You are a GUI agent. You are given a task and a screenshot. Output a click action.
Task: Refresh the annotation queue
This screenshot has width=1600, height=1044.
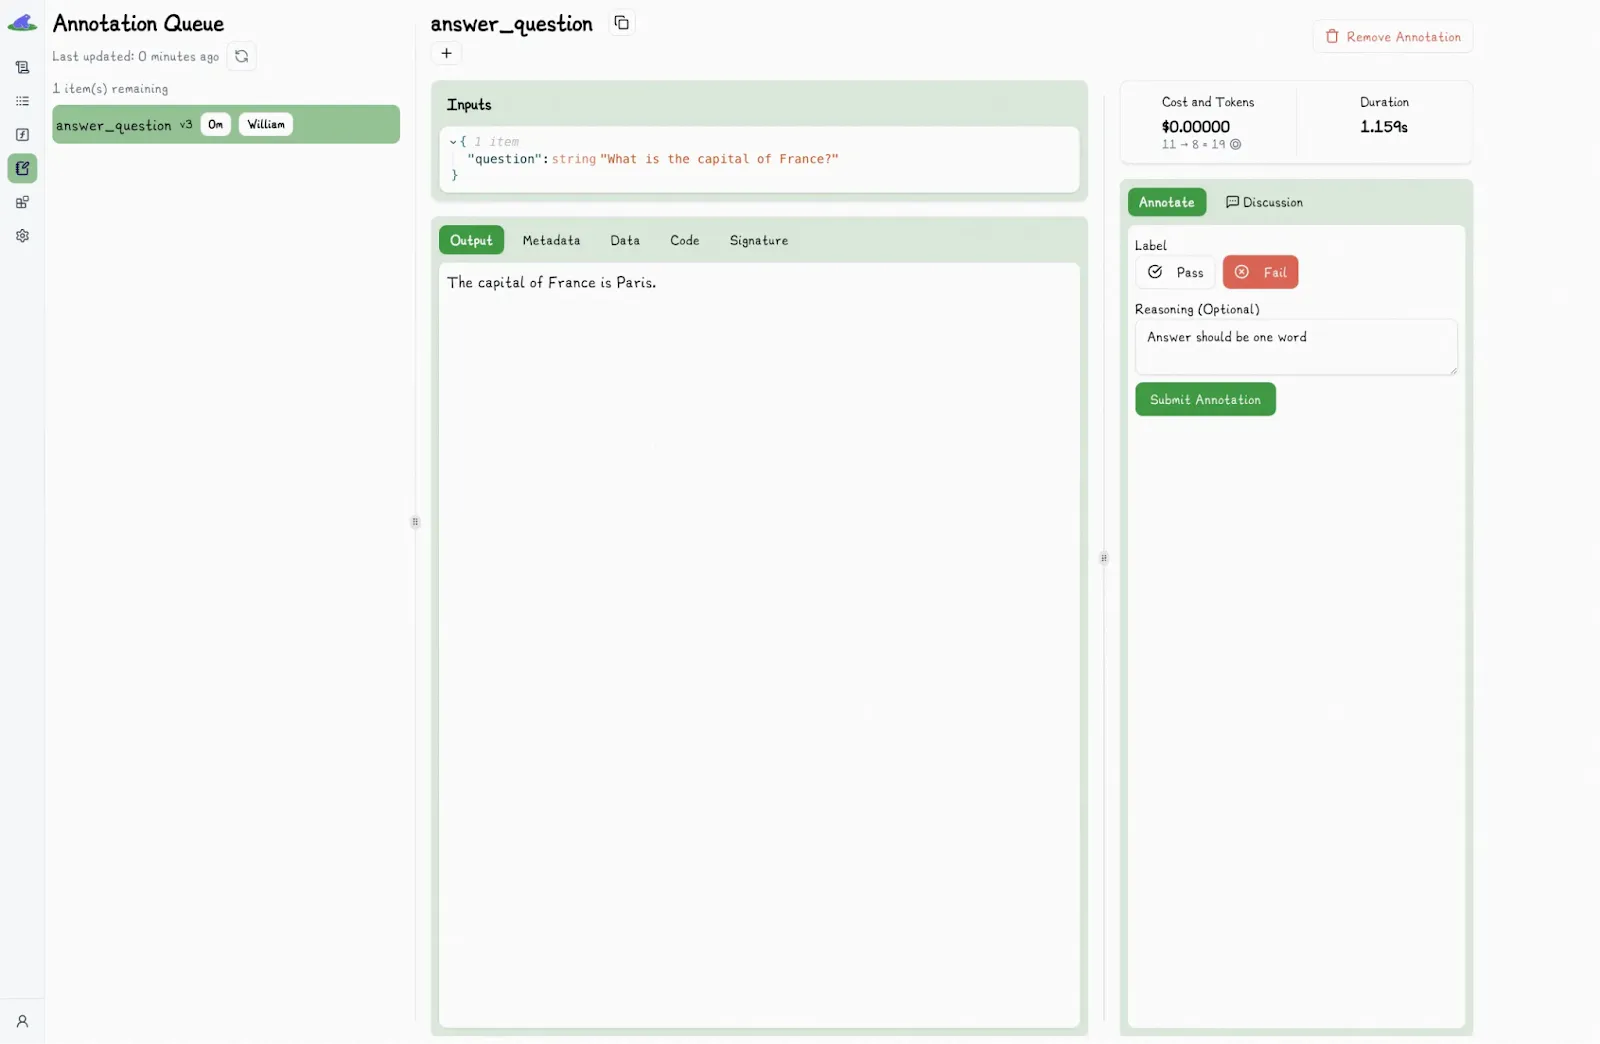240,56
